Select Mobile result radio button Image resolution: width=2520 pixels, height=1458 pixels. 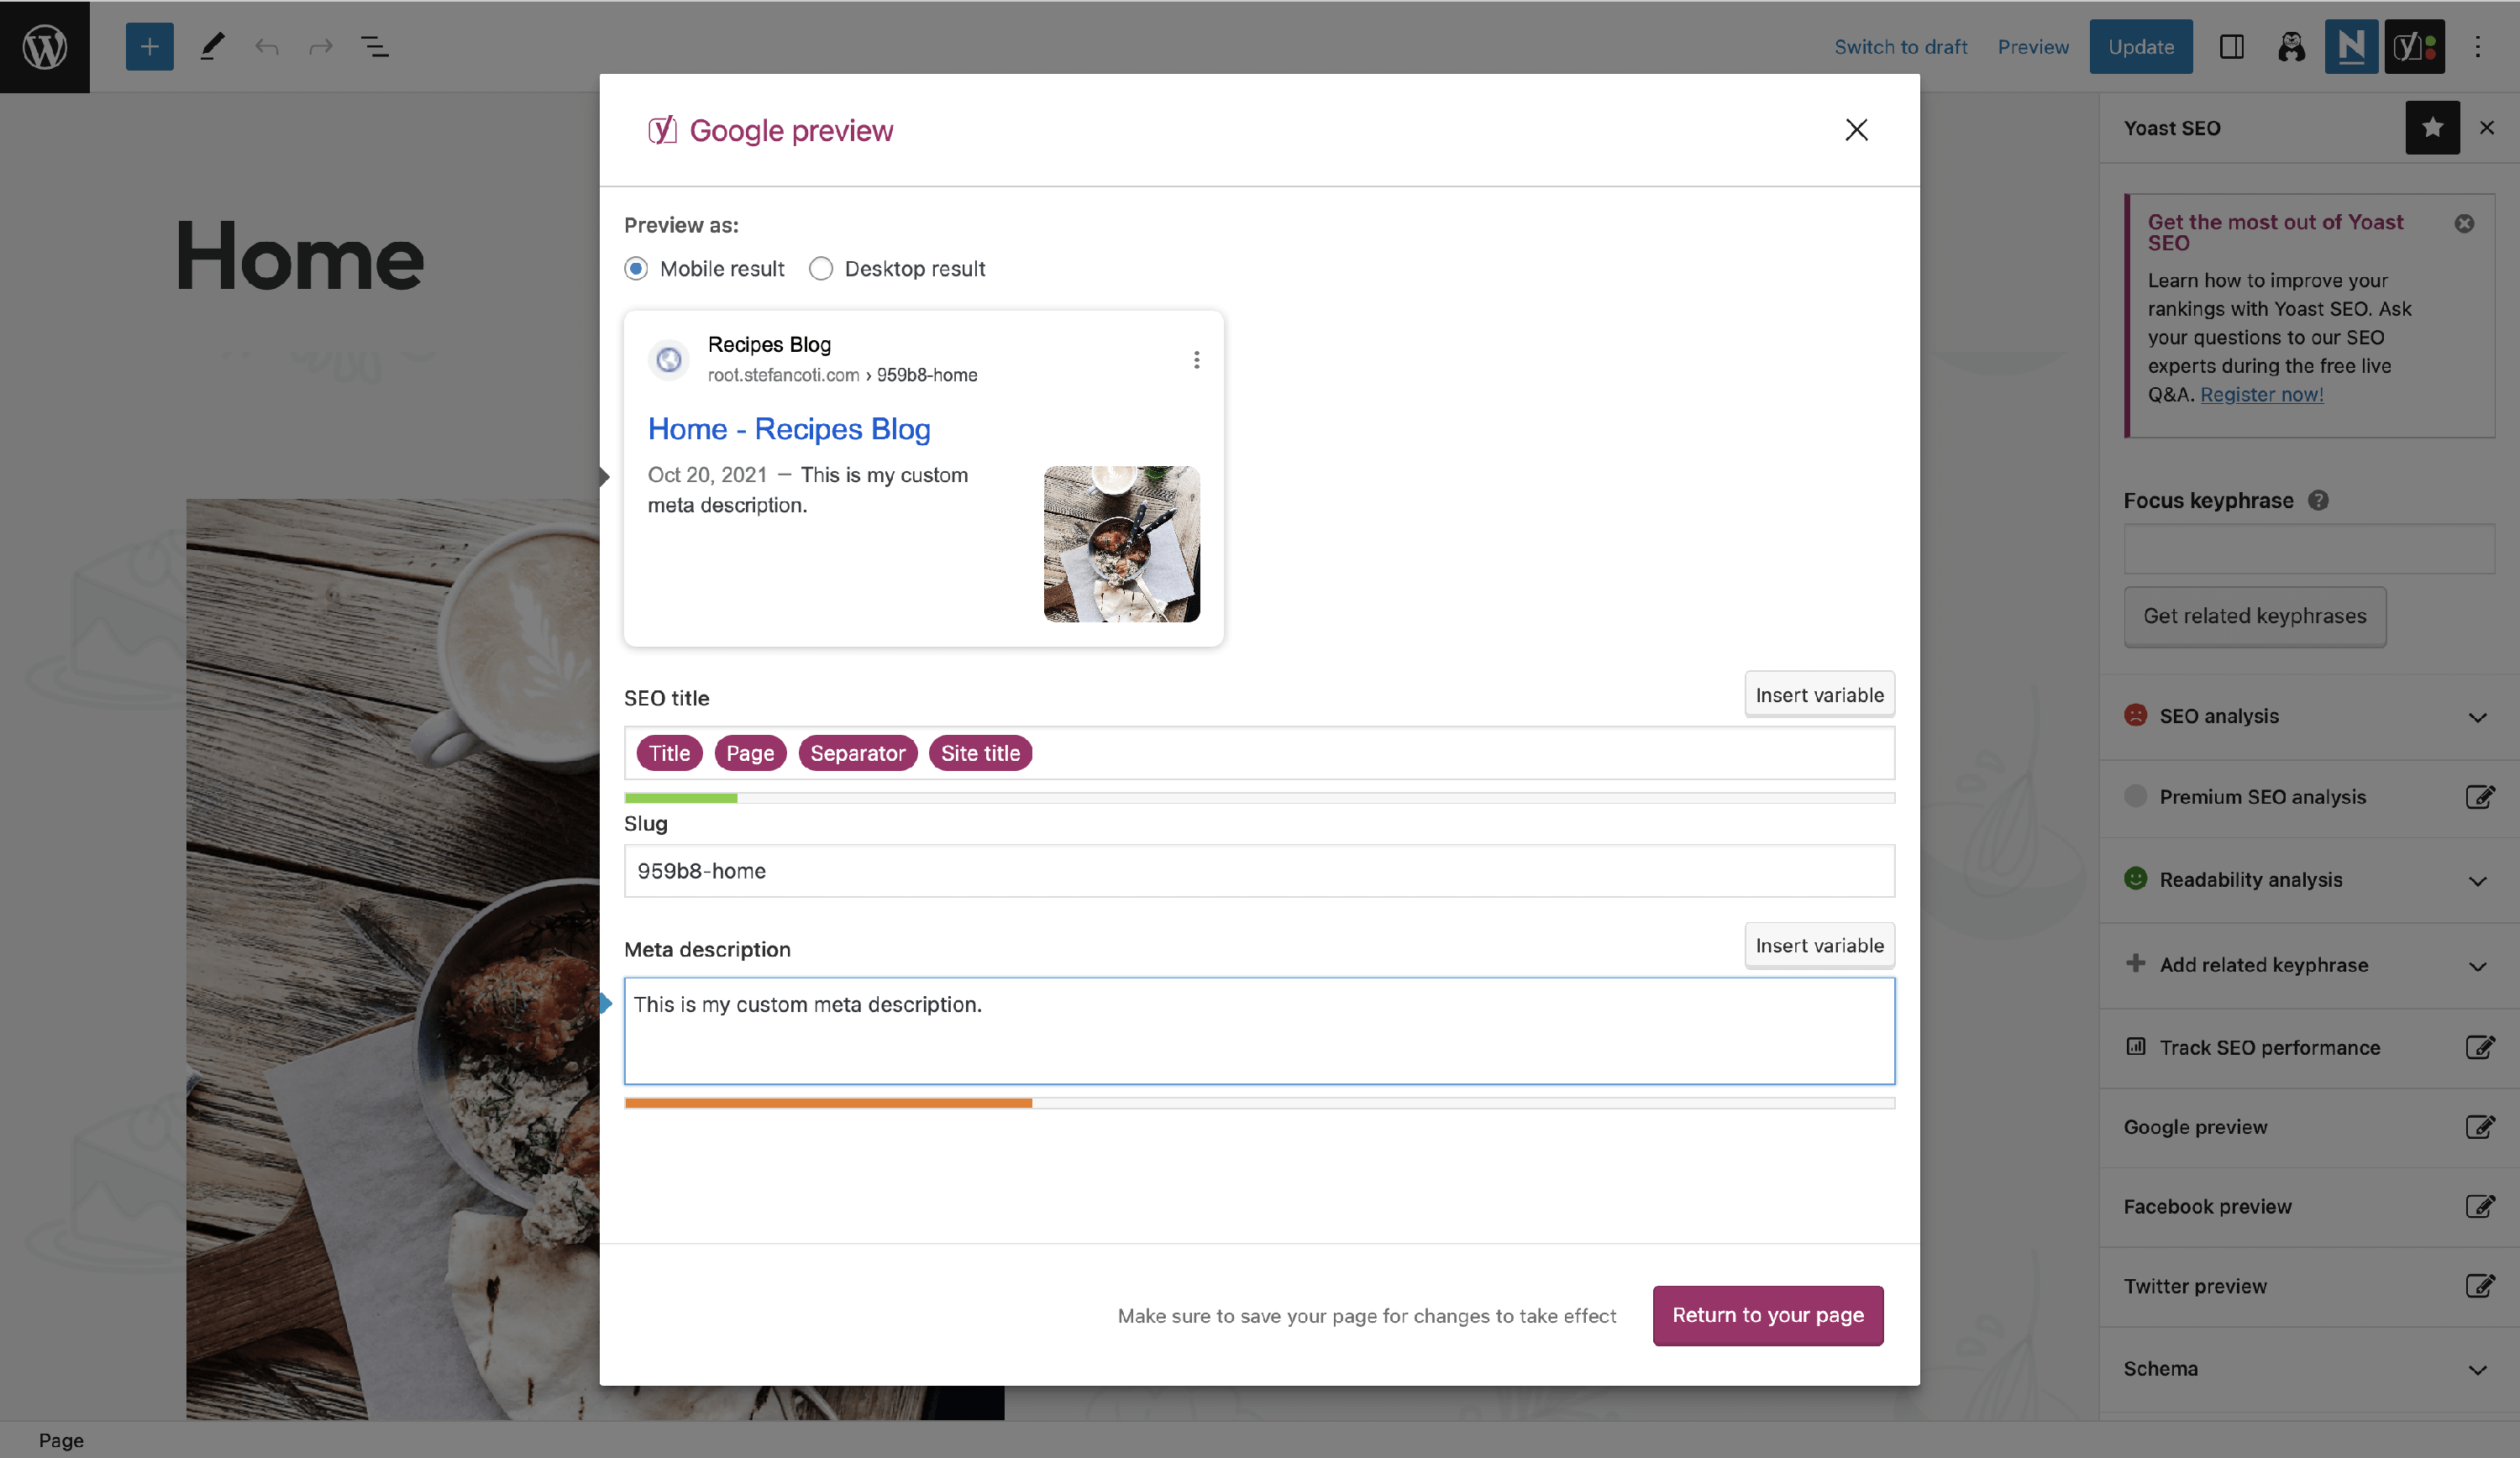tap(636, 269)
